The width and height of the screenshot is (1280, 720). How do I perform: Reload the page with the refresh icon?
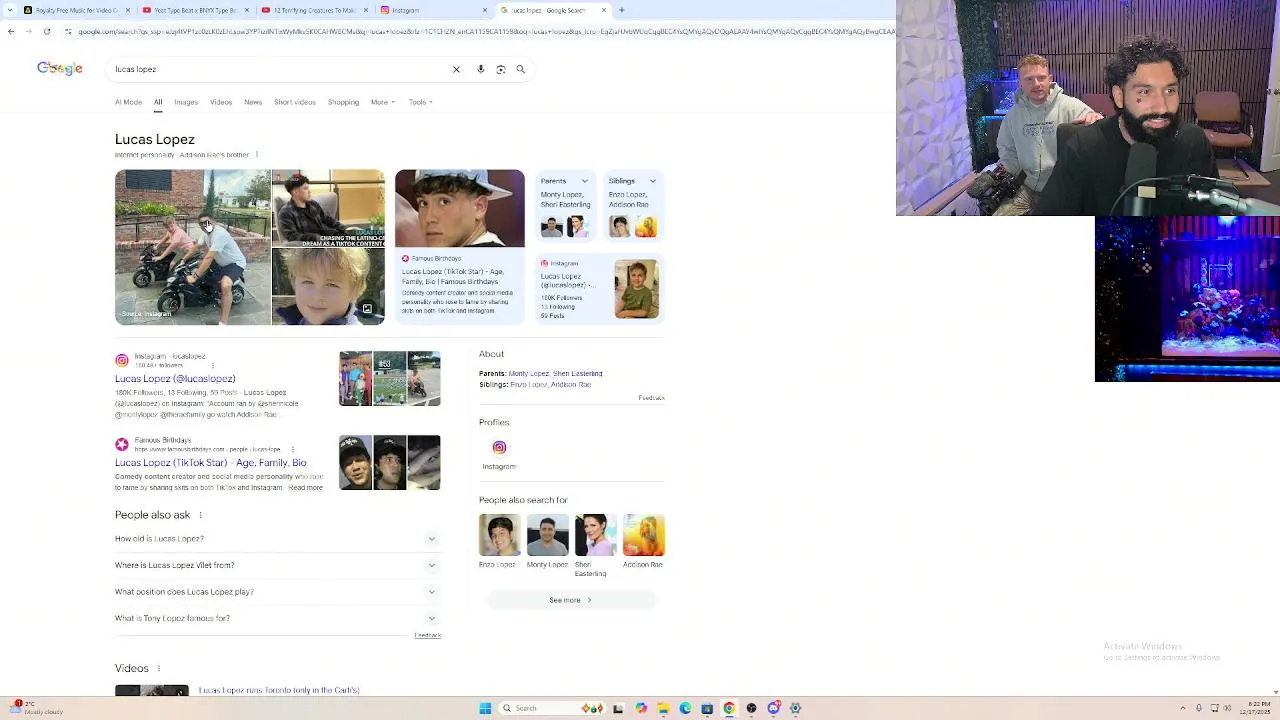click(46, 31)
